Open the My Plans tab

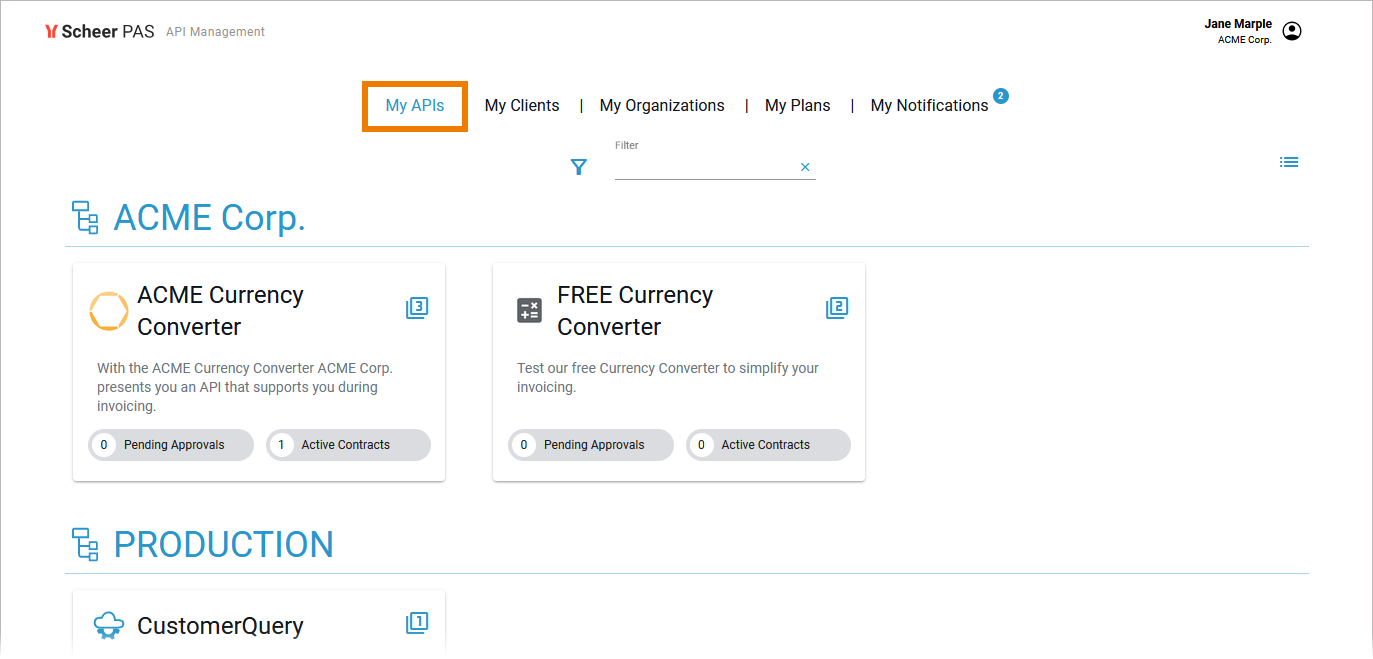pos(797,106)
